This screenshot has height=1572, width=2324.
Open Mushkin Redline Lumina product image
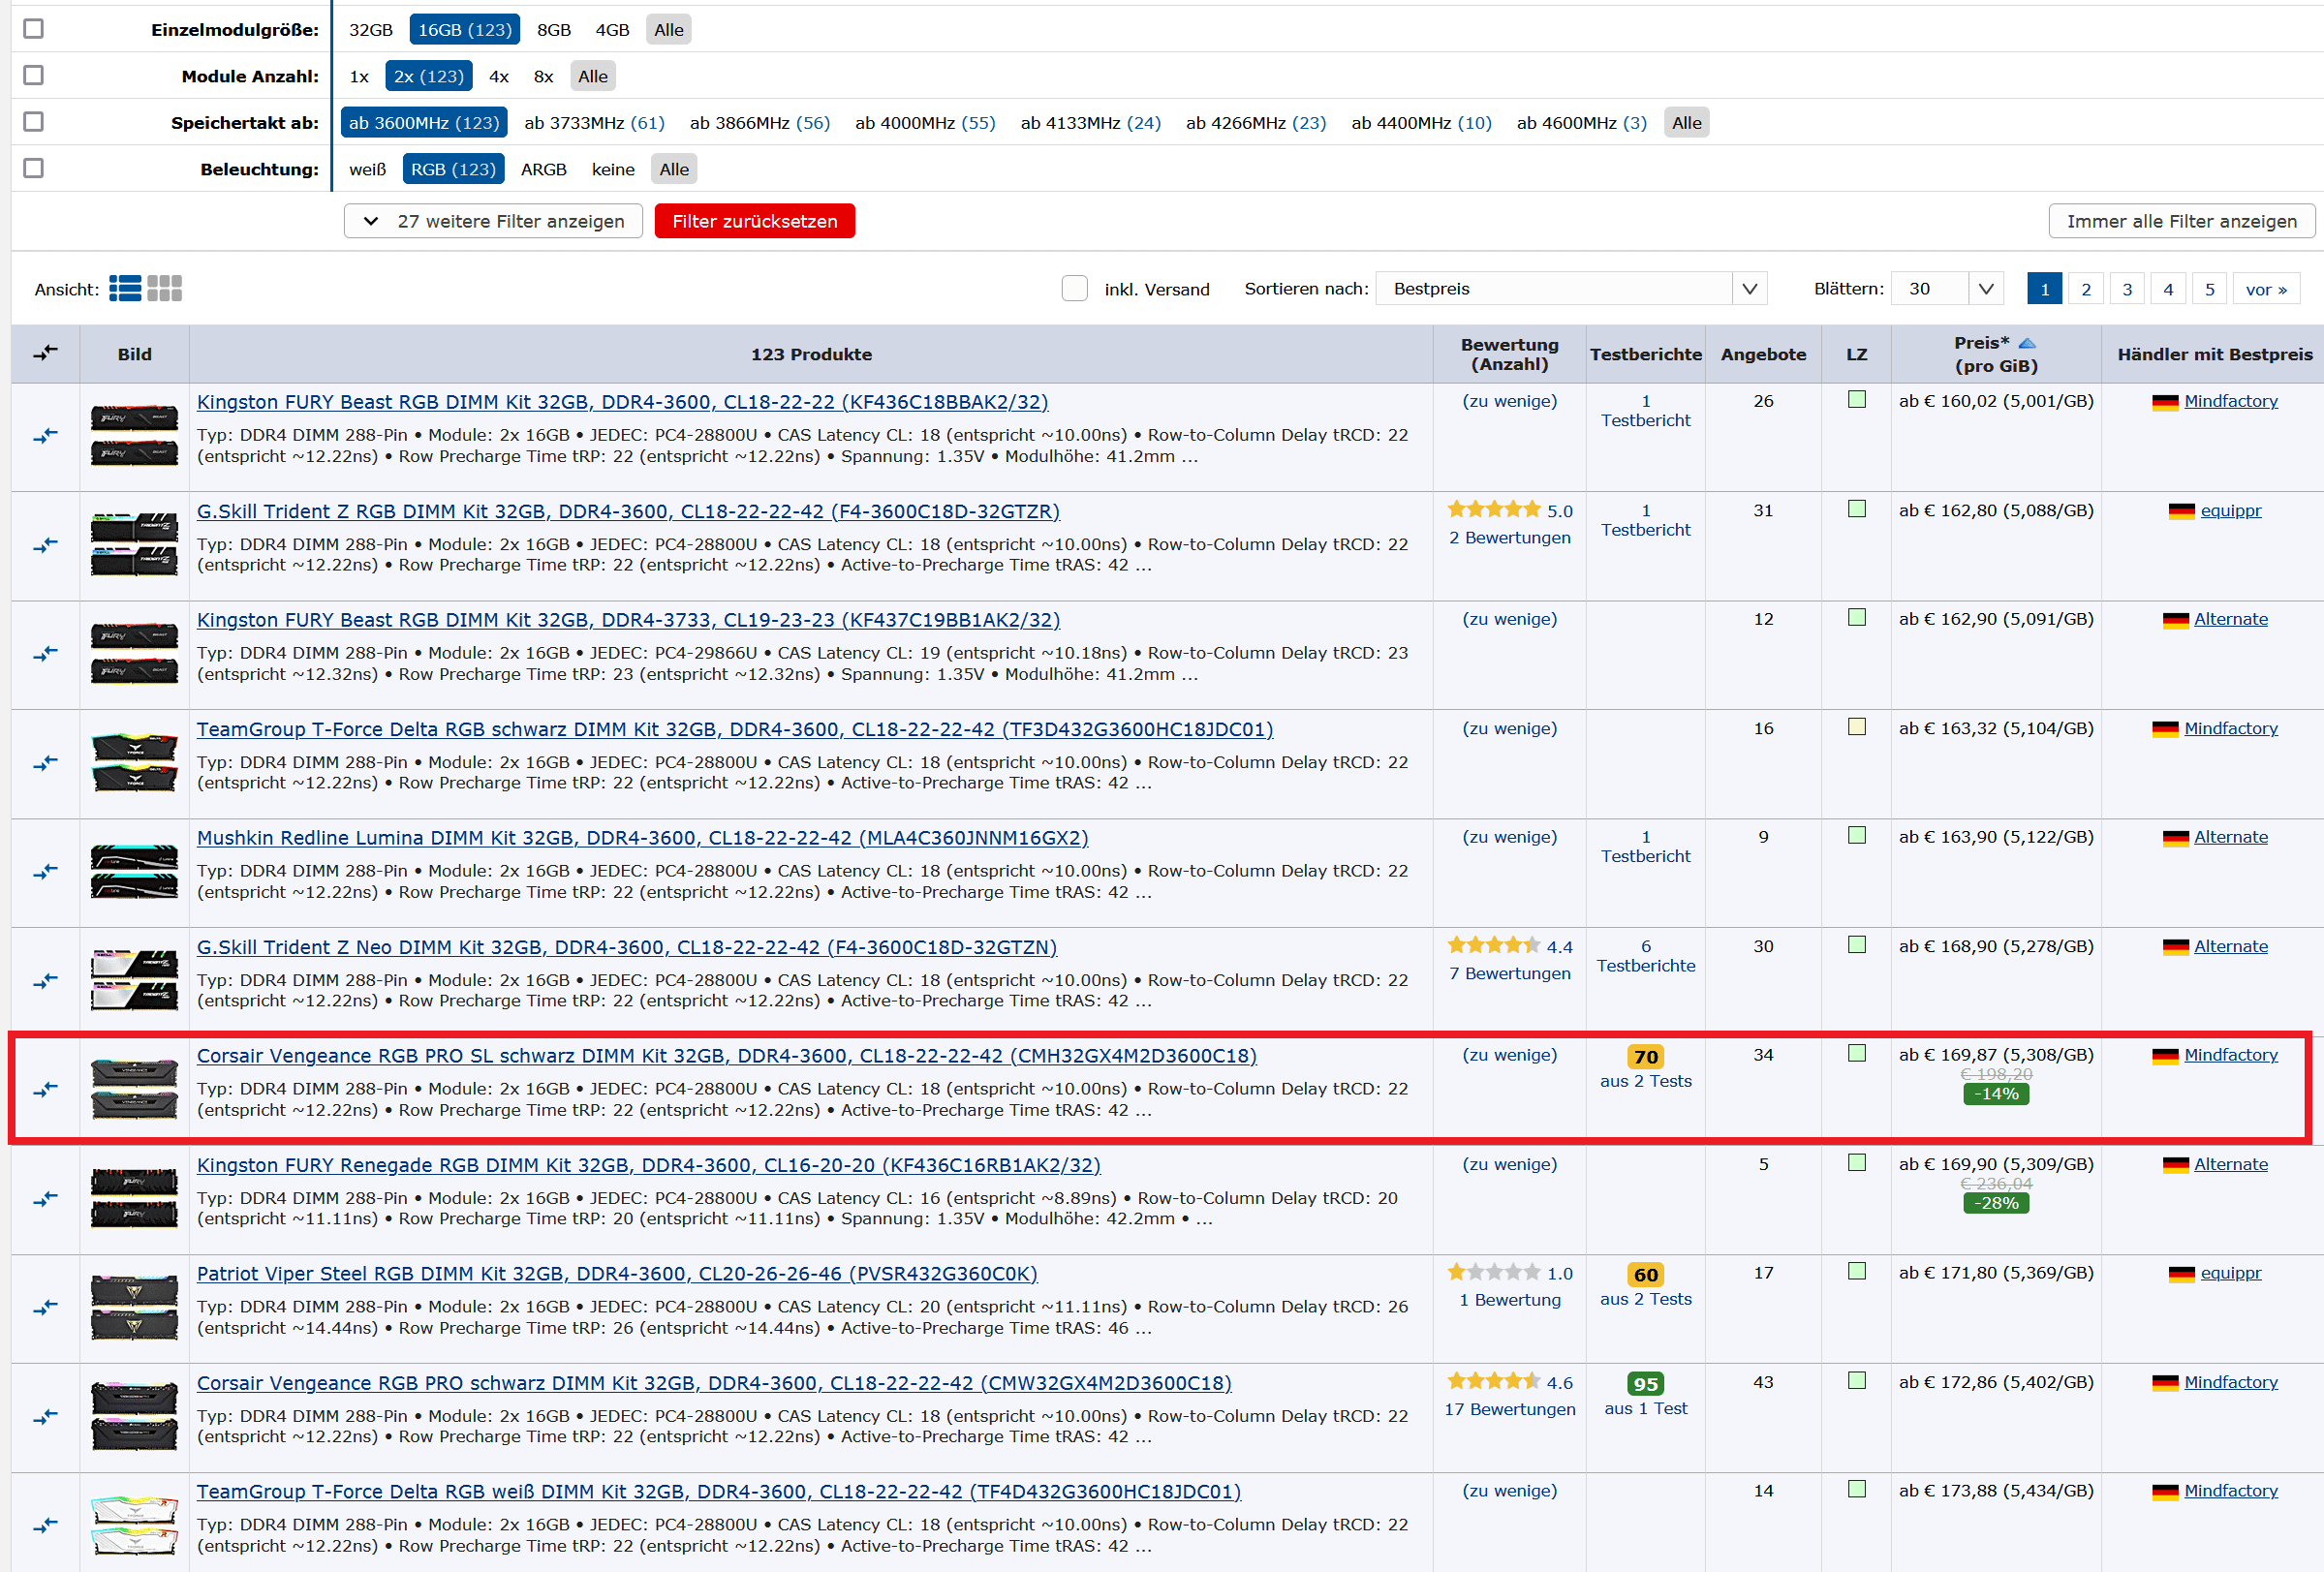click(x=134, y=872)
